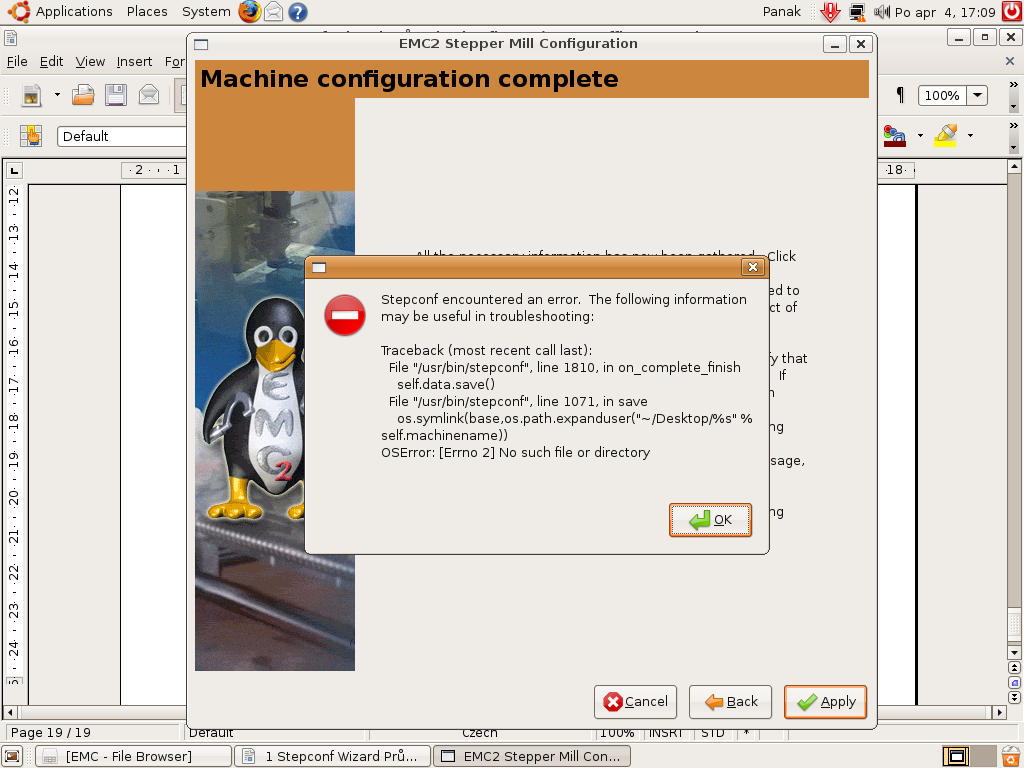The height and width of the screenshot is (768, 1024).
Task: Open the Styles and Formatting icon
Action: point(32,136)
